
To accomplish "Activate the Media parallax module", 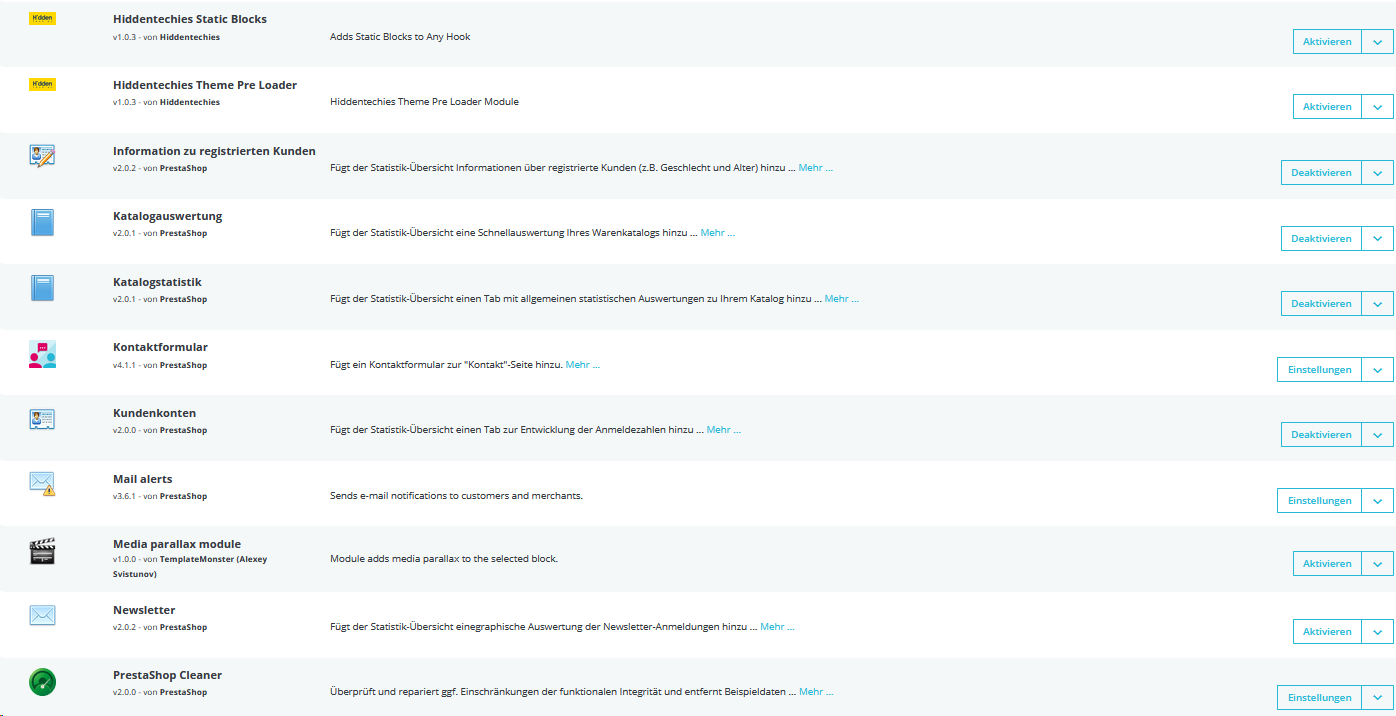I will [x=1327, y=564].
